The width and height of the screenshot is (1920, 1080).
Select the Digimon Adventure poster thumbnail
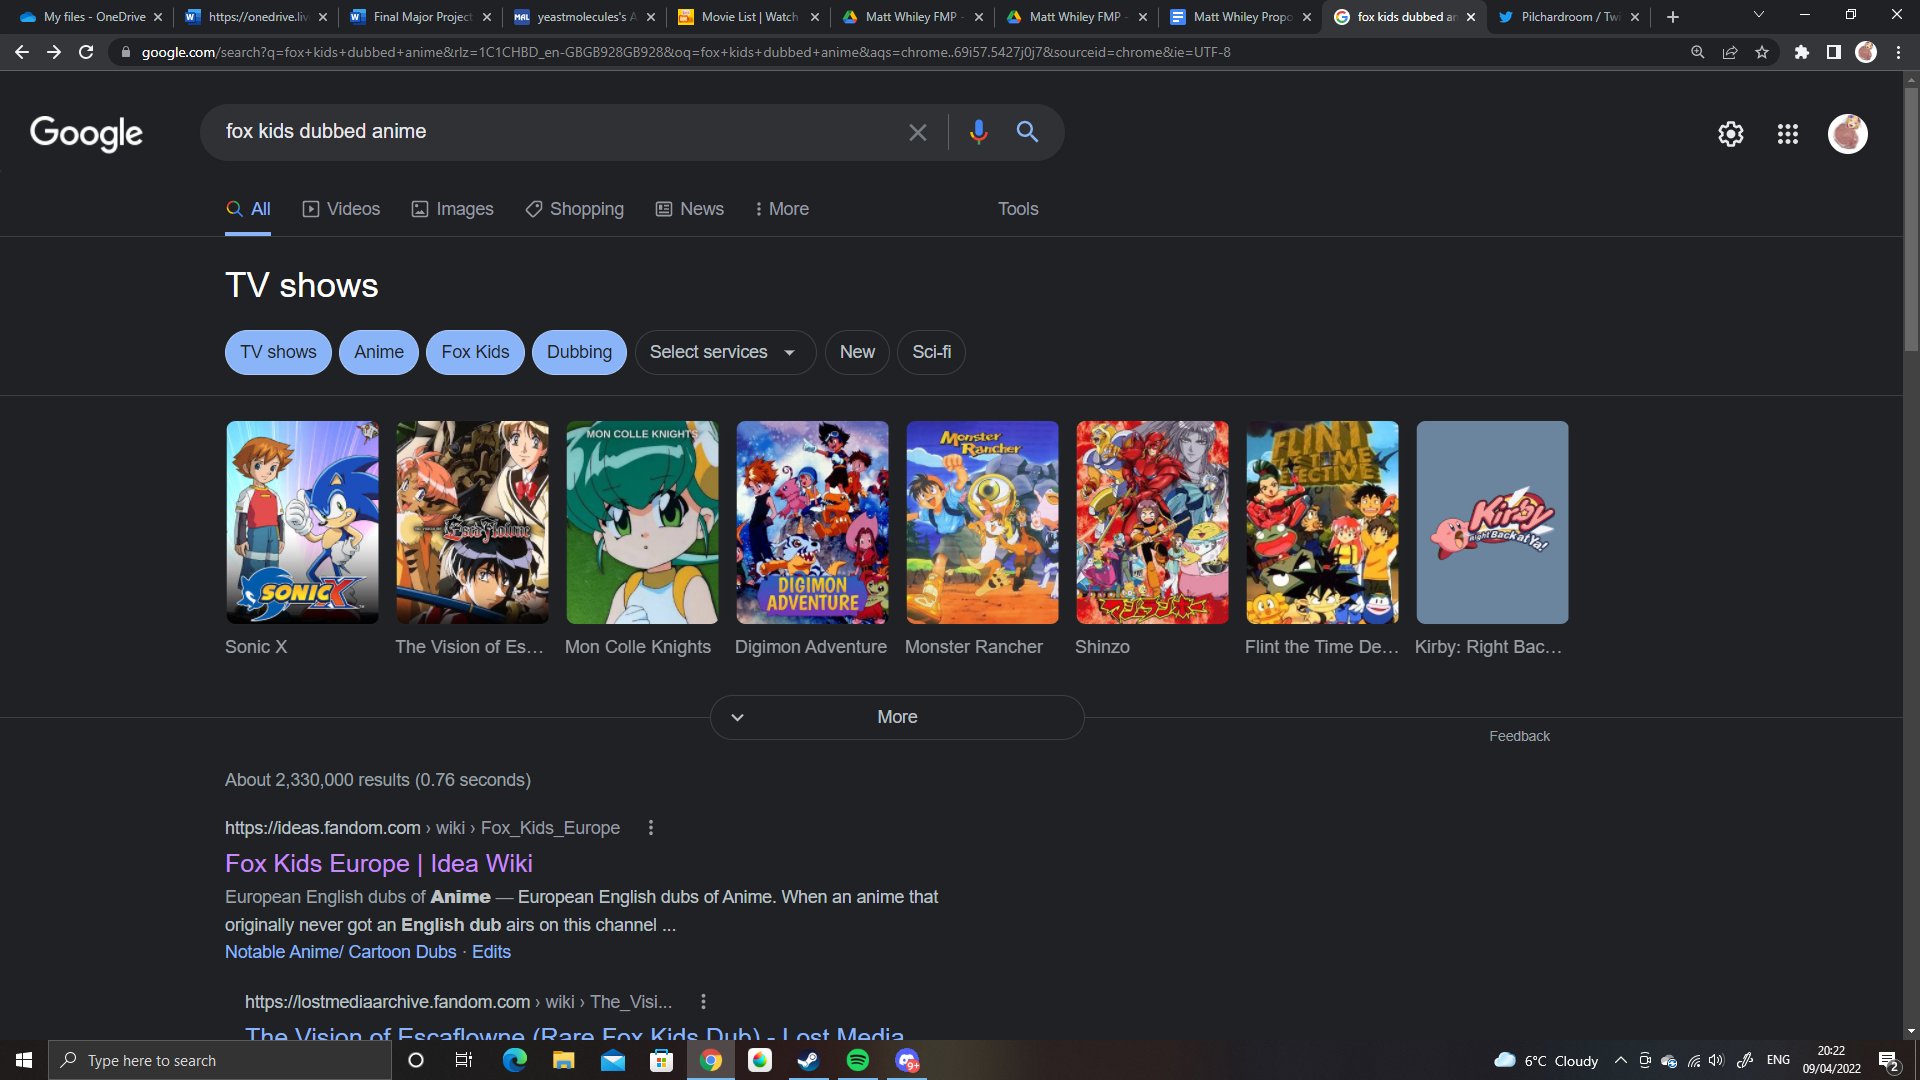(812, 522)
